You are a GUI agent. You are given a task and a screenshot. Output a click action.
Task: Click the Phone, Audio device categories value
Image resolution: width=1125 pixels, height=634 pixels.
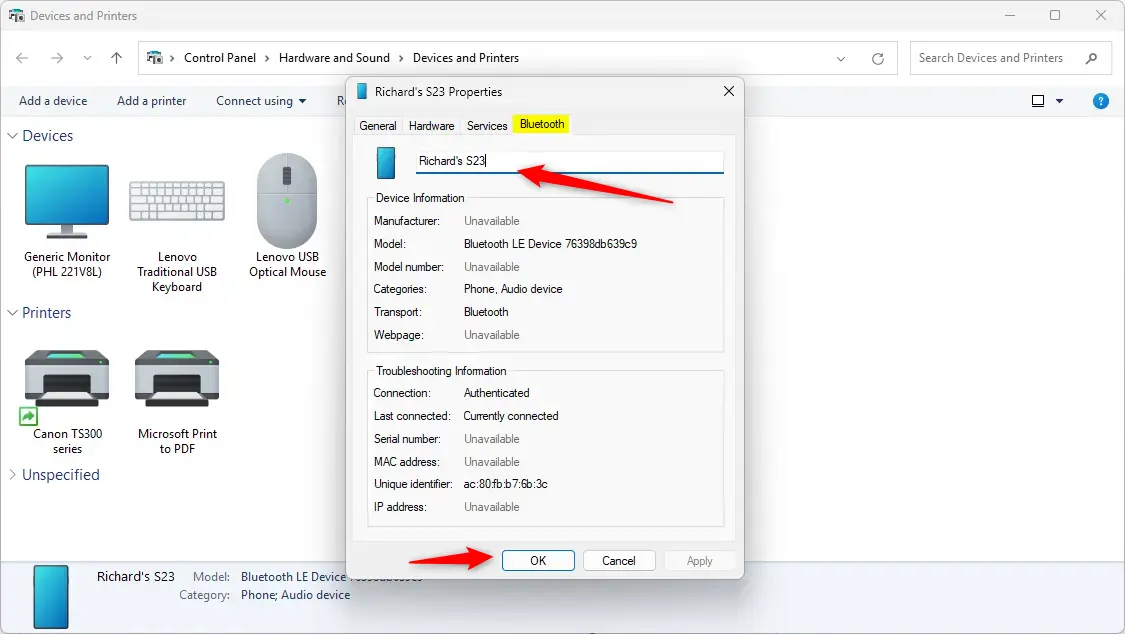513,289
